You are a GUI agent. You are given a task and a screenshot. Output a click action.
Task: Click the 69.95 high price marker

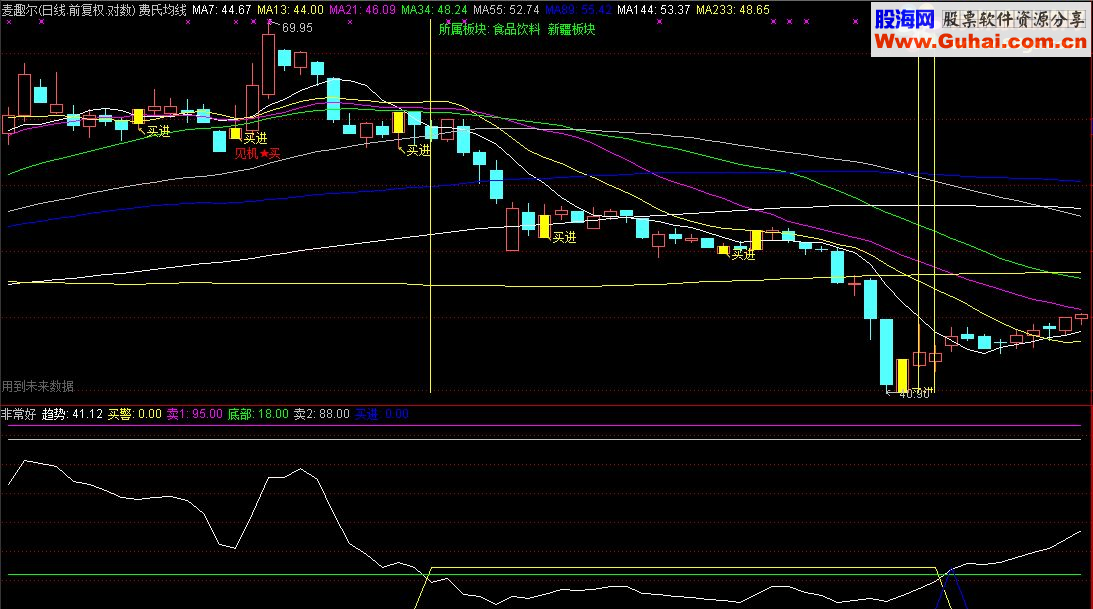298,28
